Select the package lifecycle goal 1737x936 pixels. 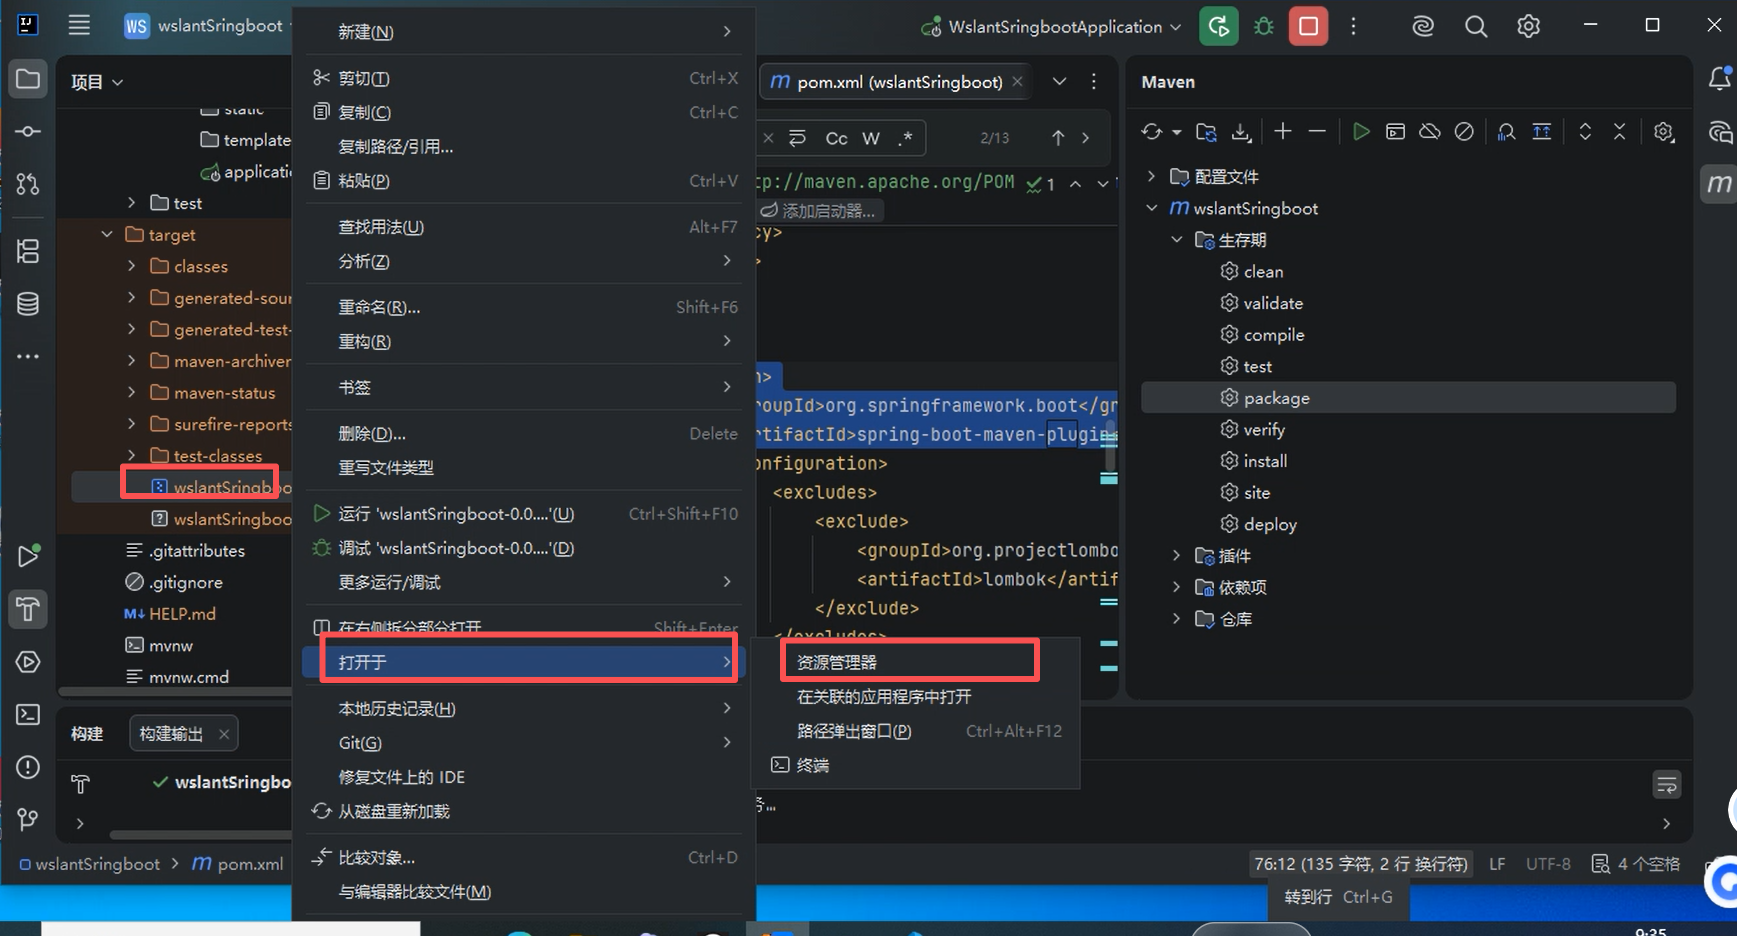(1408, 398)
